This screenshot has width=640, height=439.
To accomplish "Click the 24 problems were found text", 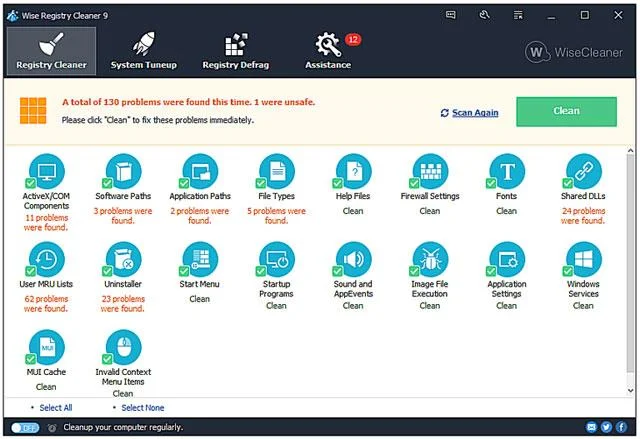I will click(x=583, y=216).
